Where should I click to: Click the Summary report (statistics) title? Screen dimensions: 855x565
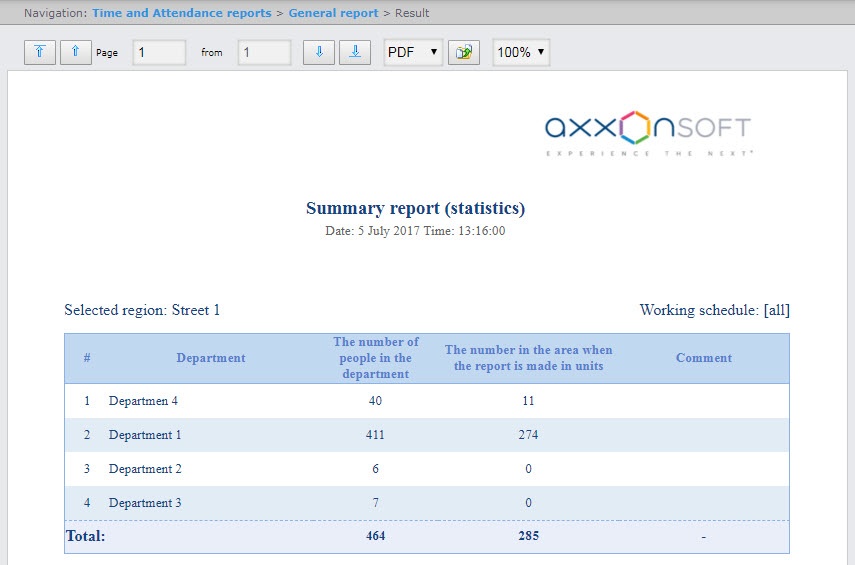click(x=415, y=208)
